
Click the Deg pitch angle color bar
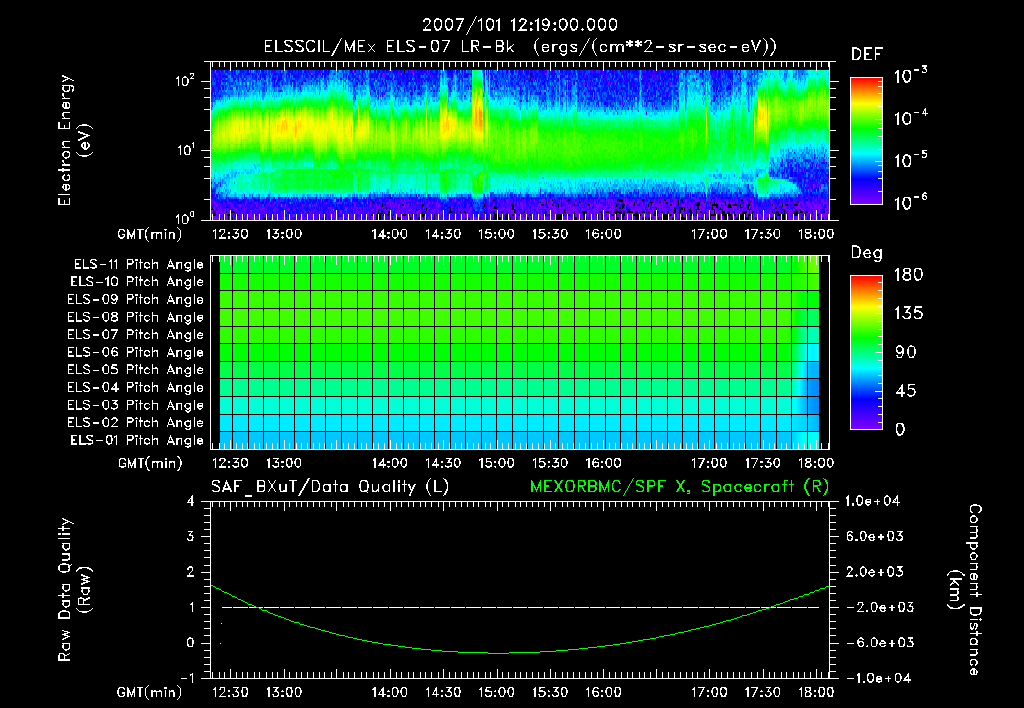pos(866,352)
